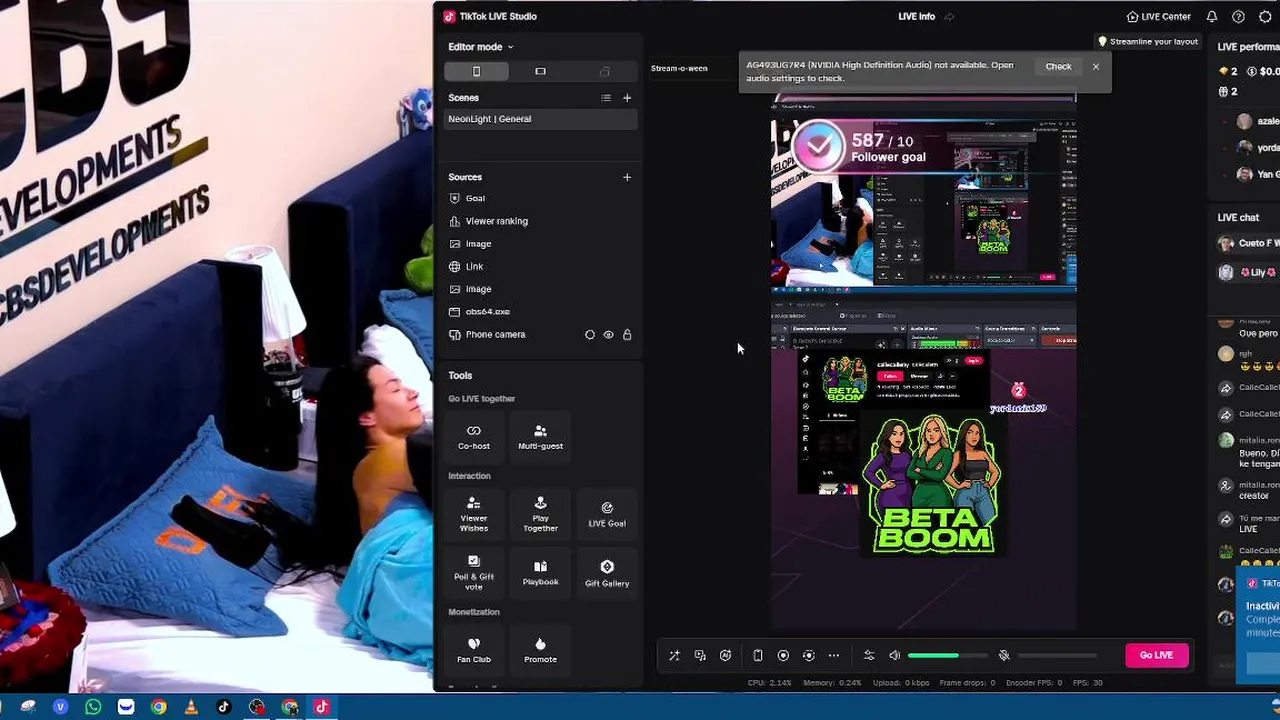Image resolution: width=1280 pixels, height=720 pixels.
Task: Open the Co-host tool
Action: coord(474,436)
